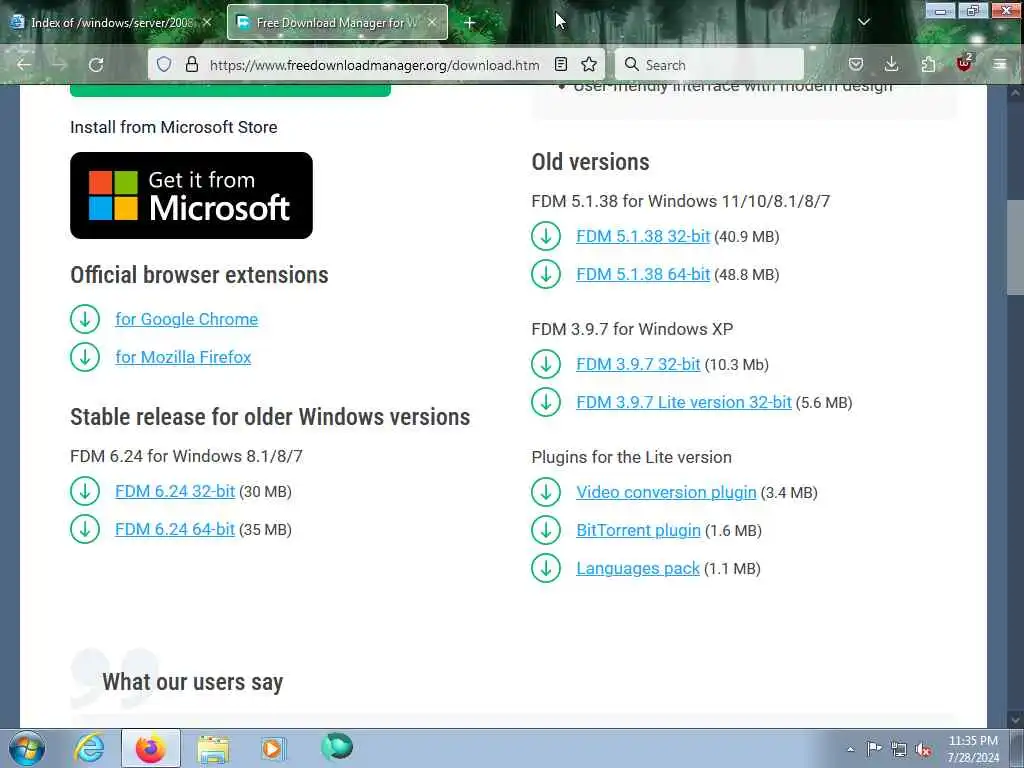Click download arrow icon beside Google Chrome

click(85, 319)
